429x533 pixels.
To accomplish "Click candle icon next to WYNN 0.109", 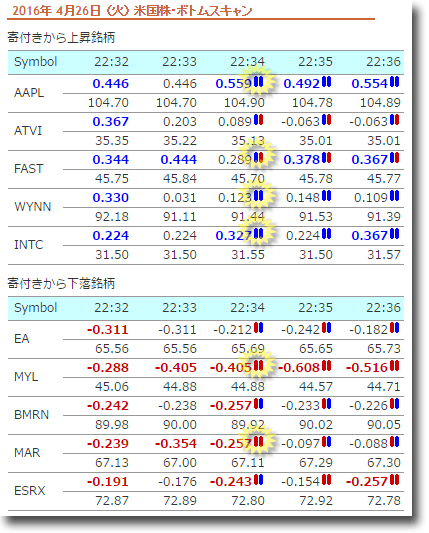I will pyautogui.click(x=394, y=196).
